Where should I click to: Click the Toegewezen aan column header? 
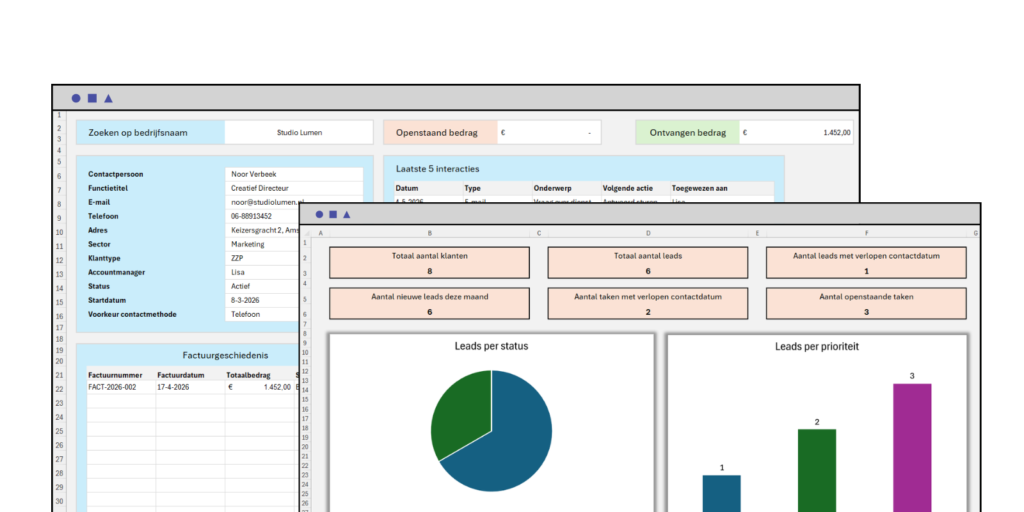point(700,188)
